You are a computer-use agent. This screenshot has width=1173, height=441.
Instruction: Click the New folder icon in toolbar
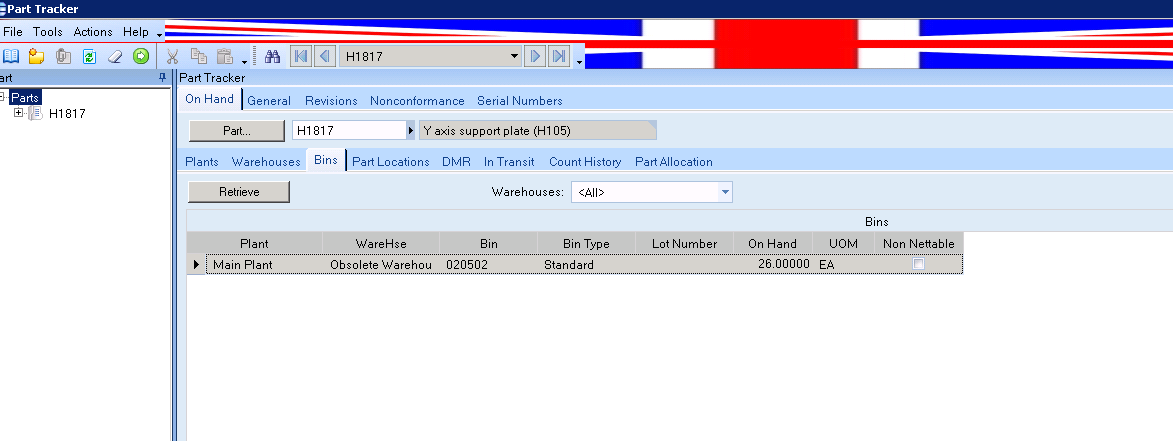click(x=37, y=56)
